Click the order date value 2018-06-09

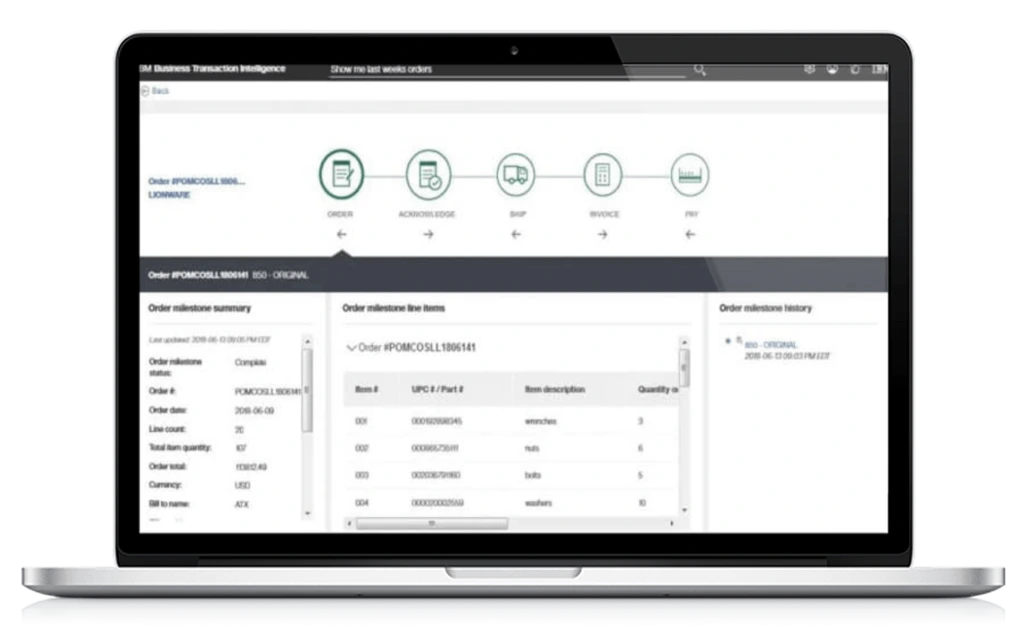(254, 411)
